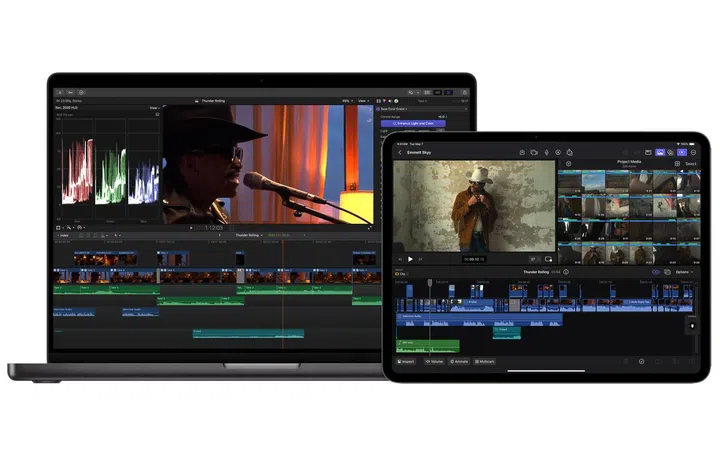Toggle the highlighted blue browser button on iPad
Viewport: 720px width, 456px height.
(659, 153)
